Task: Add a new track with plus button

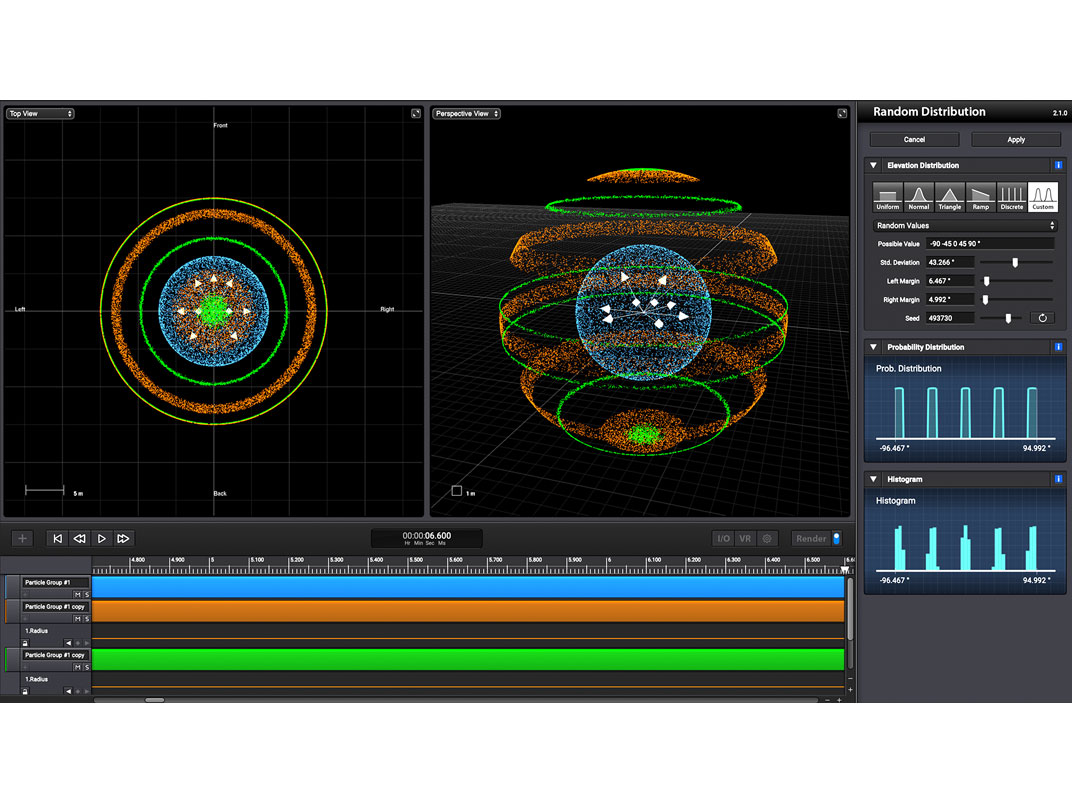Action: (22, 539)
